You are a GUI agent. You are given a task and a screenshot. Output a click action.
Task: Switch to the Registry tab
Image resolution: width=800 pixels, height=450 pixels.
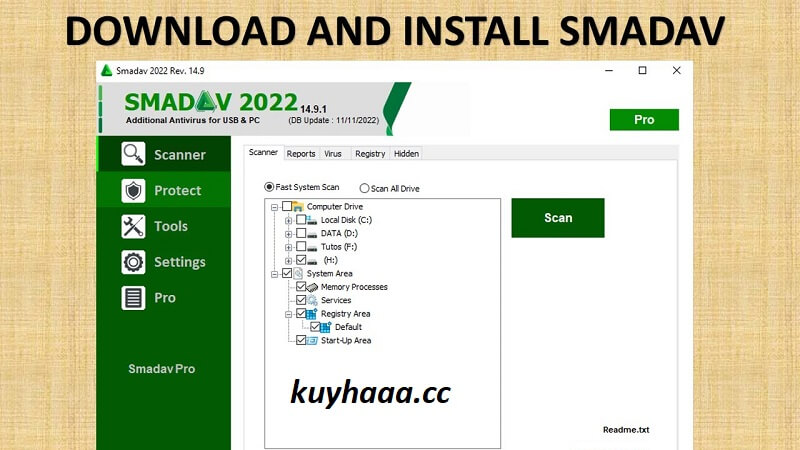point(370,154)
